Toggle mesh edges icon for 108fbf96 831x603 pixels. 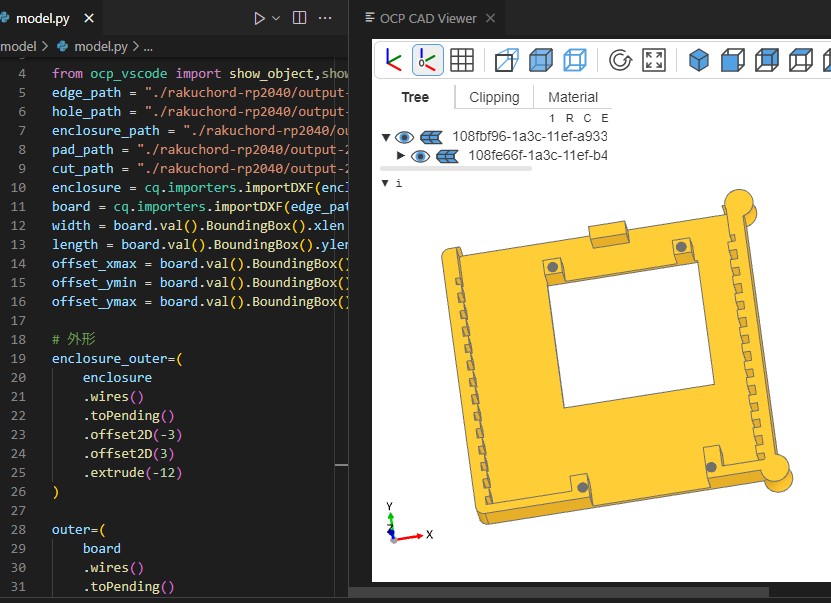pos(431,137)
